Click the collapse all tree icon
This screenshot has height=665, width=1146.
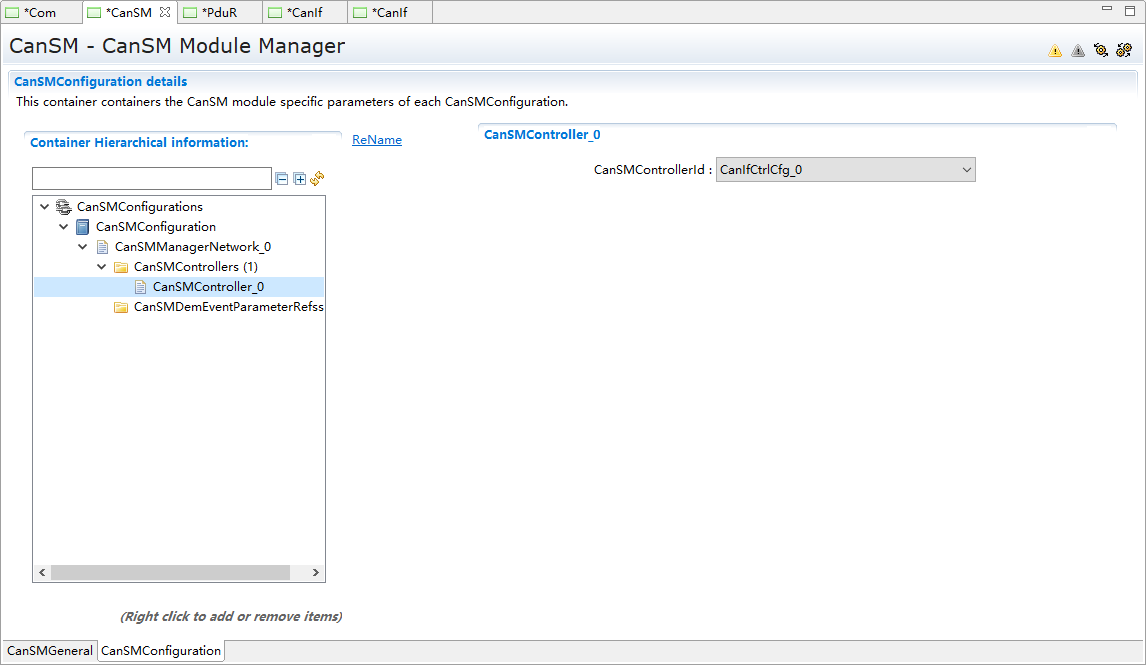coord(282,179)
